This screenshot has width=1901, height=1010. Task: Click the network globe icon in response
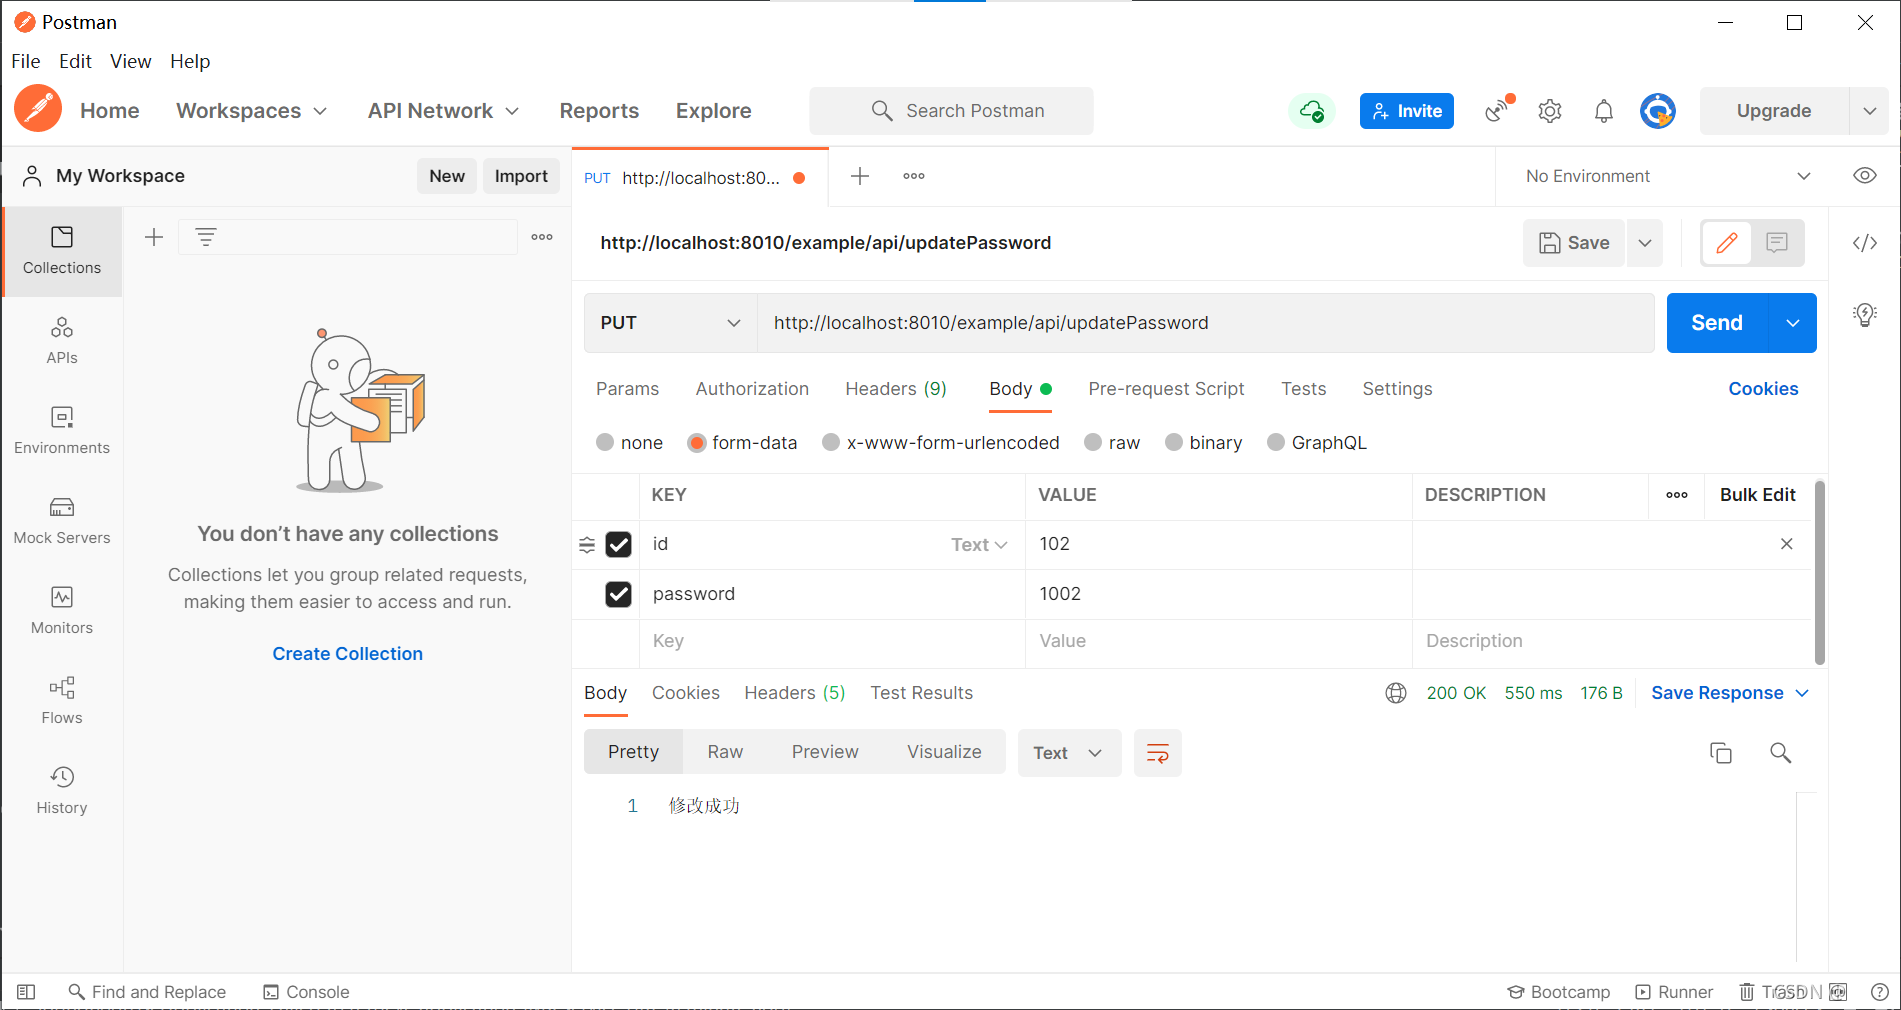coord(1396,693)
